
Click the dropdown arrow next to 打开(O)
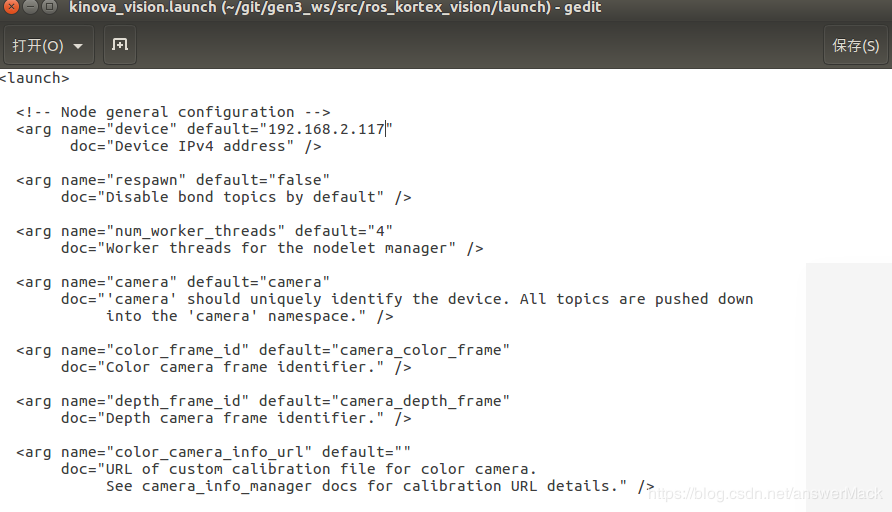click(78, 46)
